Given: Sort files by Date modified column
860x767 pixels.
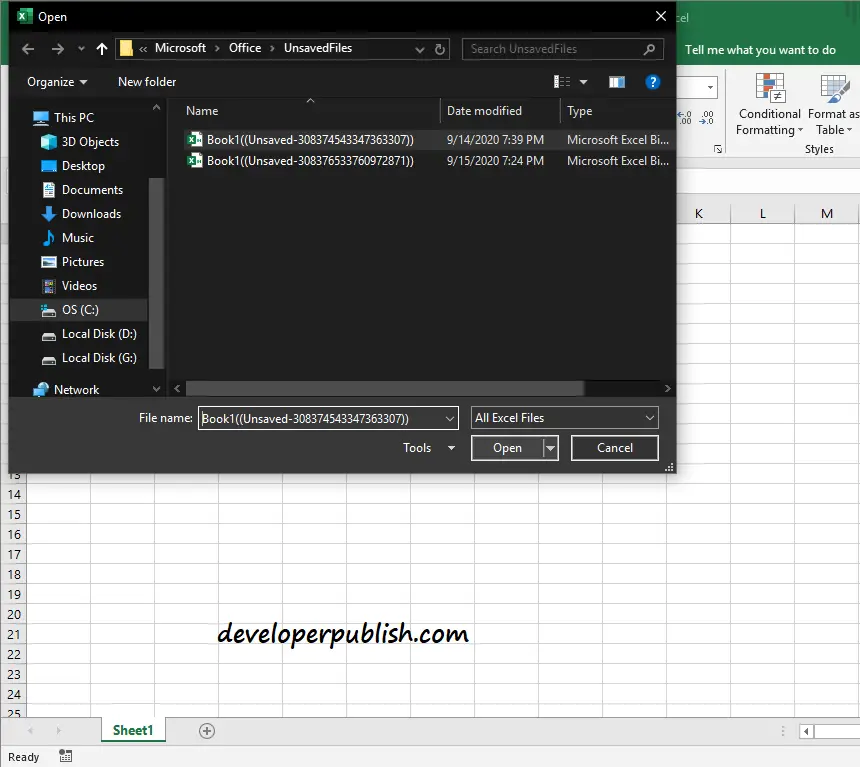Looking at the screenshot, I should point(484,111).
